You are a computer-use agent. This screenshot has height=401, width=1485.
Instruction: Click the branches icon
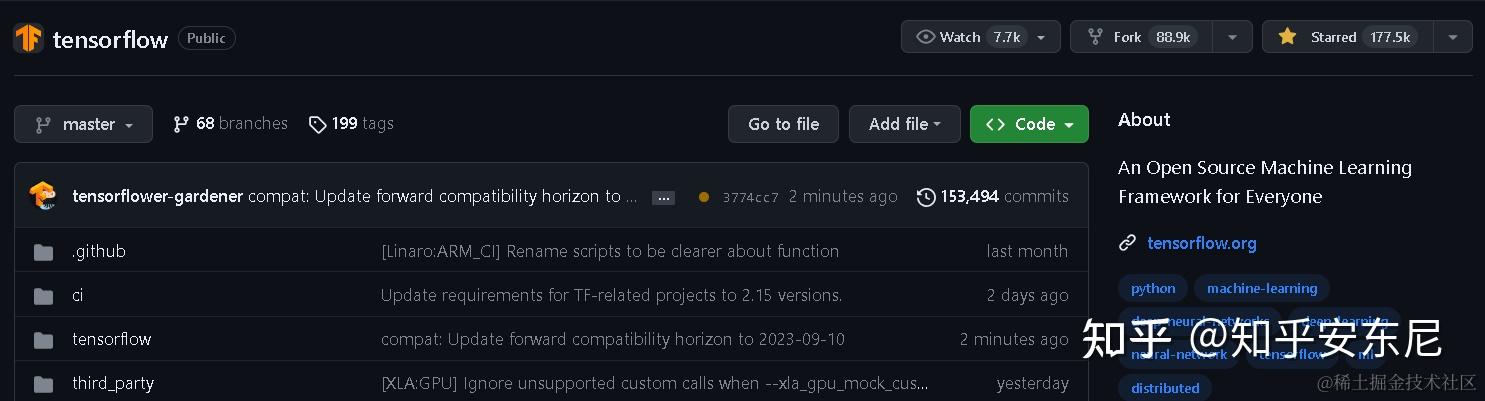(x=181, y=124)
